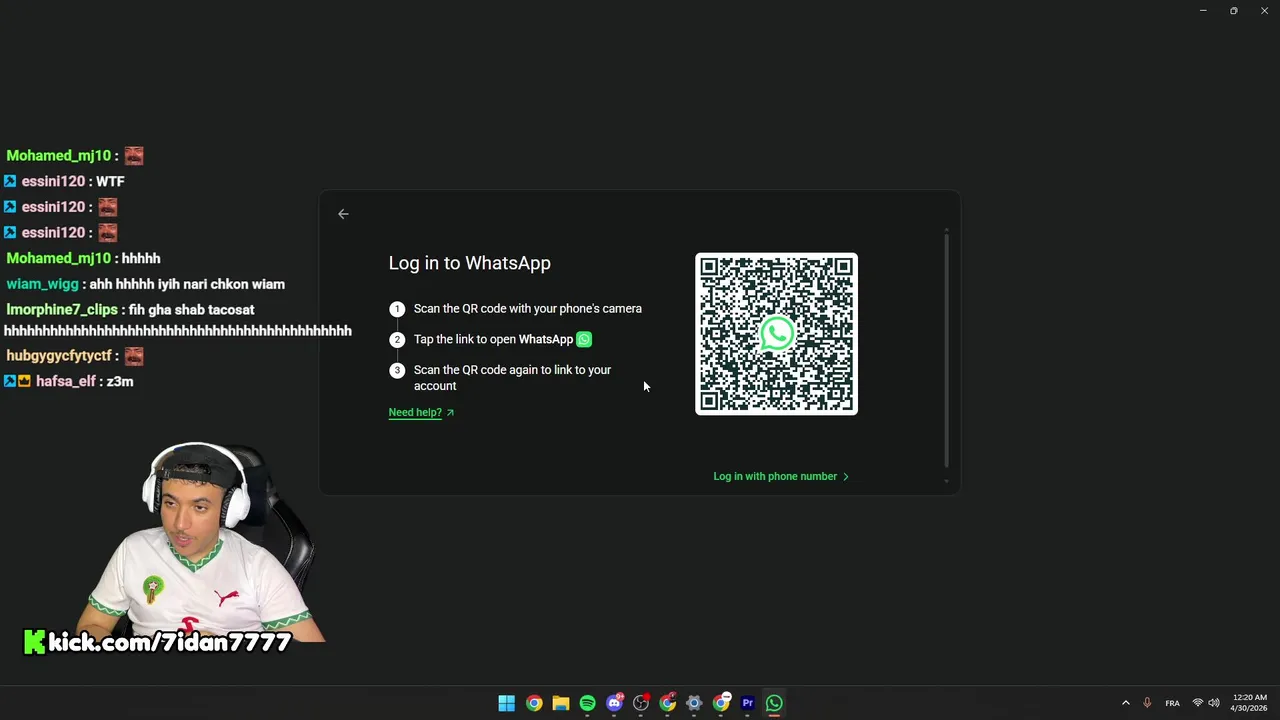The image size is (1280, 720).
Task: Open Spotify from the taskbar
Action: pyautogui.click(x=587, y=703)
